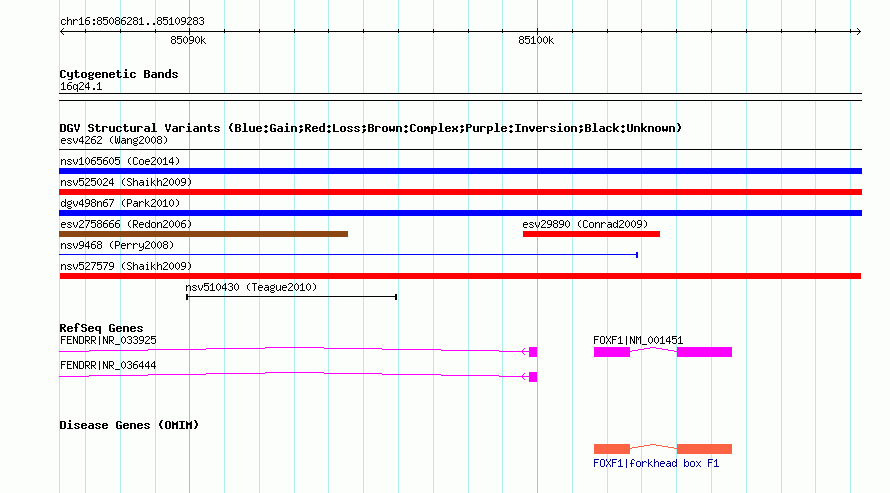Select the blue nsv1065605 gain bar
Screen dimensions: 890x493
click(460, 171)
